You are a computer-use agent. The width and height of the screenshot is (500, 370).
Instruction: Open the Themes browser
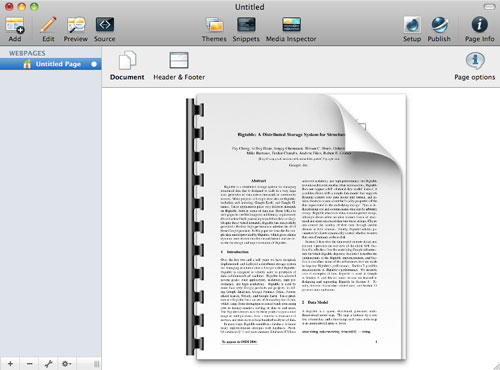click(214, 29)
